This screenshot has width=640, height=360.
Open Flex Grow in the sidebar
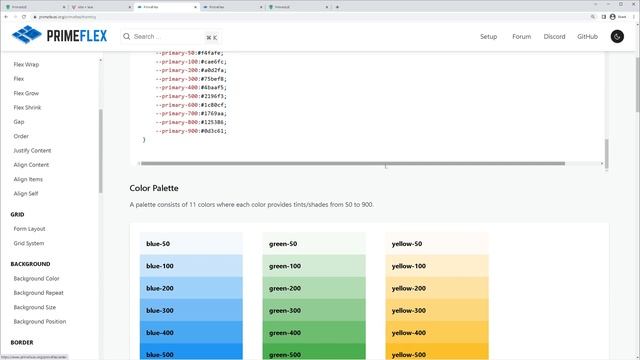[26, 93]
